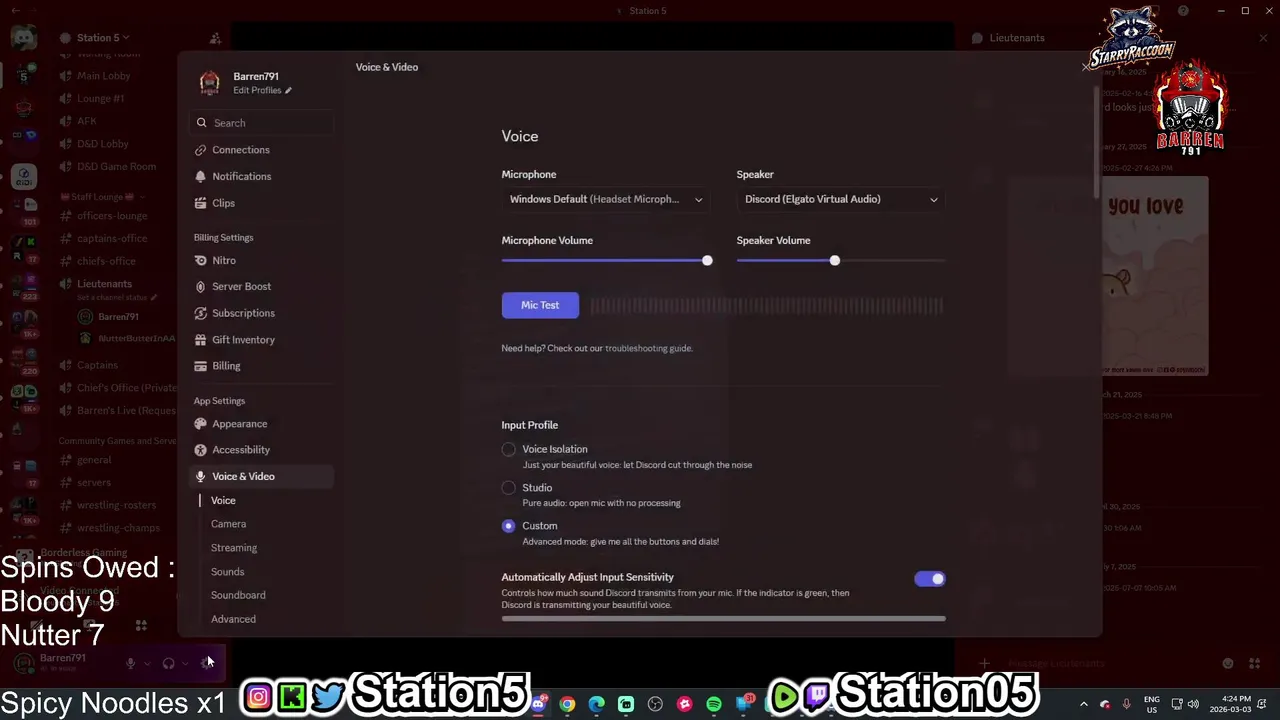This screenshot has width=1280, height=720.
Task: Switch to the Voice sub-tab
Action: click(223, 500)
